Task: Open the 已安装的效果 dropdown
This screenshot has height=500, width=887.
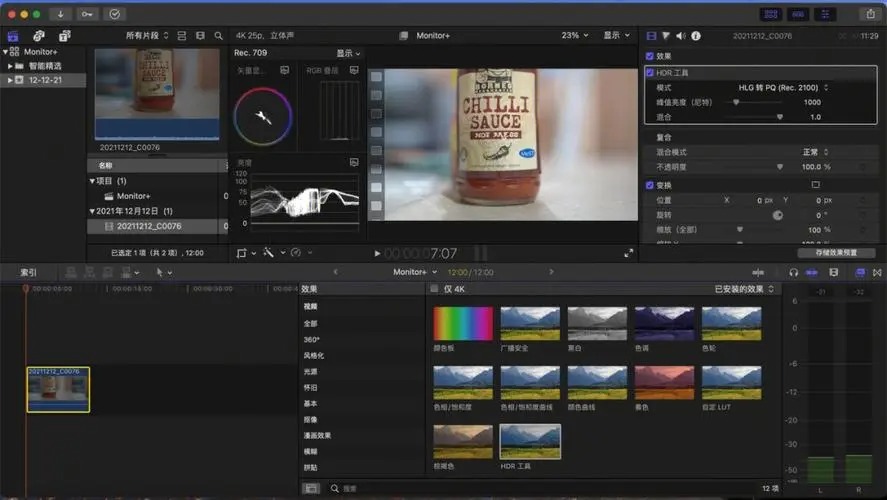Action: [x=744, y=289]
